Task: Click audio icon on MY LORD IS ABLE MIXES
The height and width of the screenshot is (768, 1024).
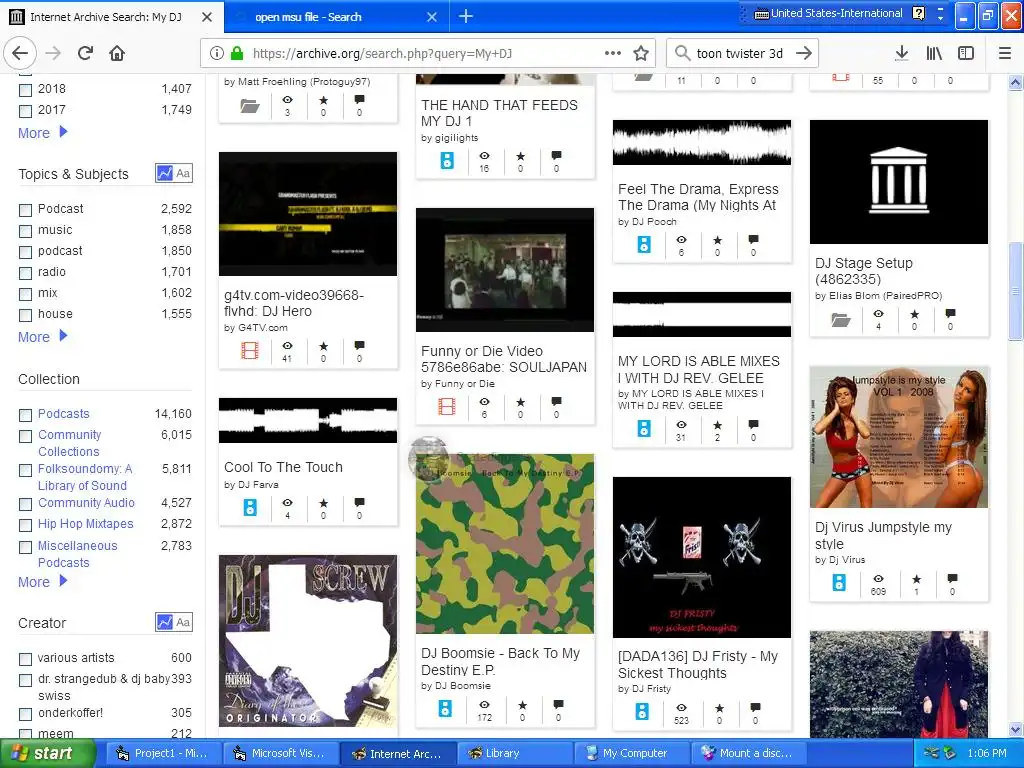Action: pos(644,429)
